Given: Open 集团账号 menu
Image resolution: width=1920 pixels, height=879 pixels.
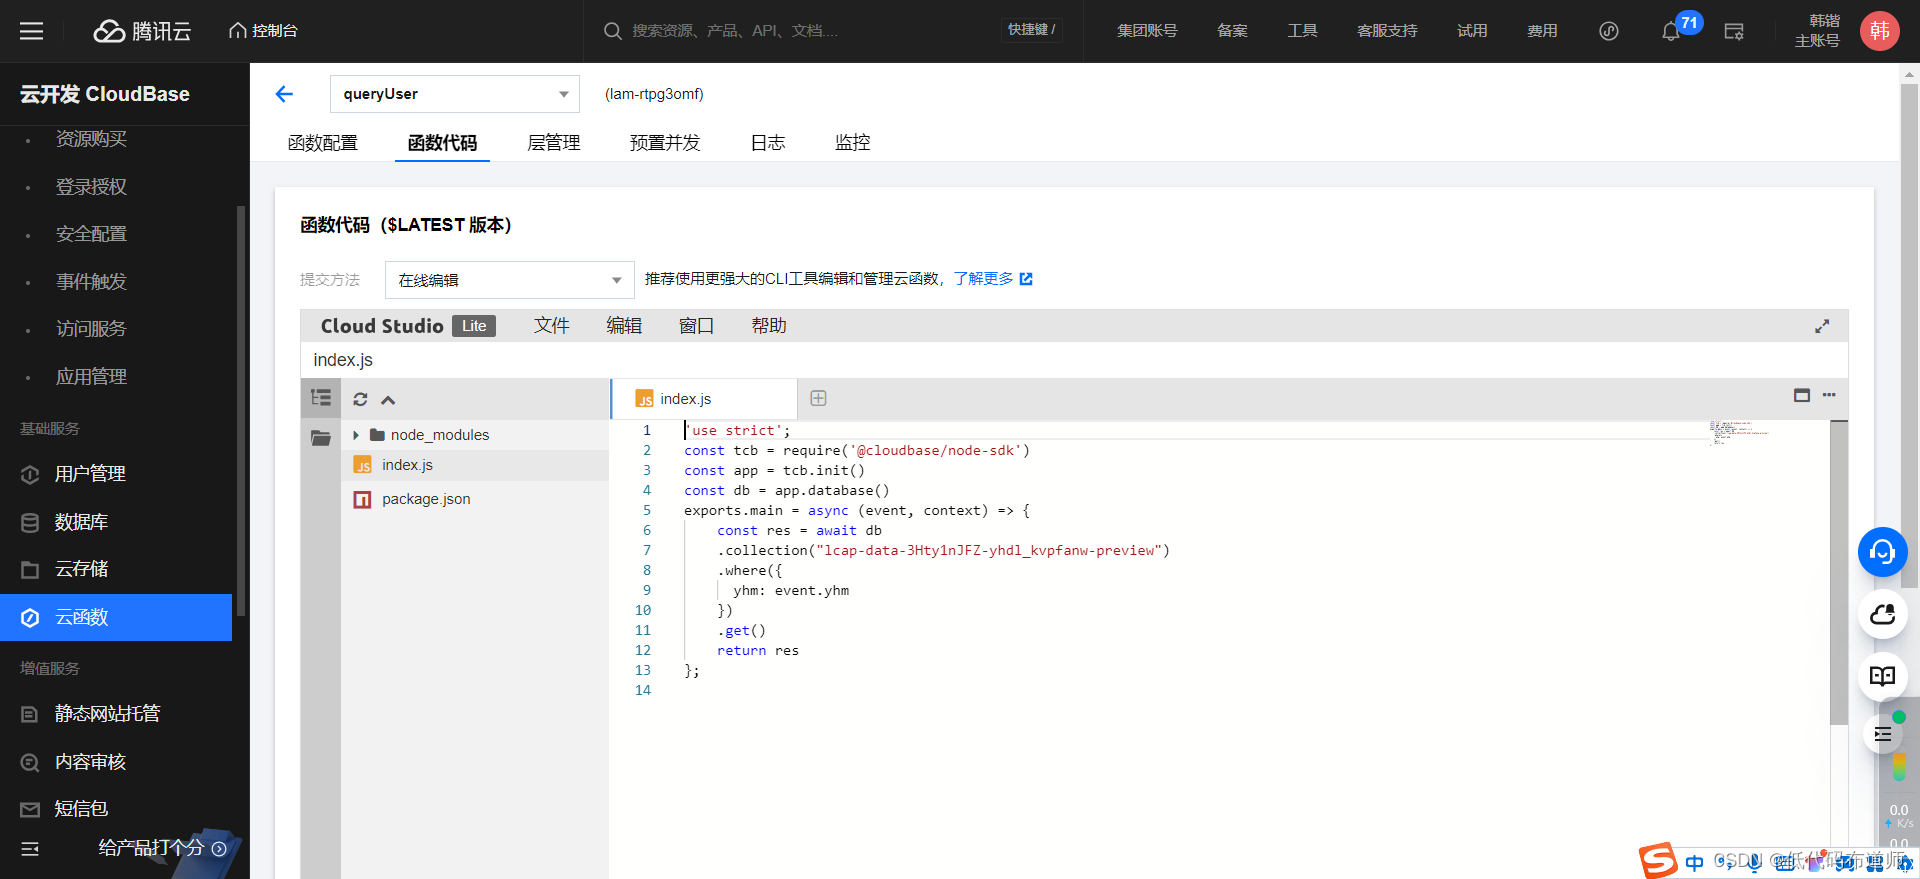Looking at the screenshot, I should click(x=1147, y=31).
